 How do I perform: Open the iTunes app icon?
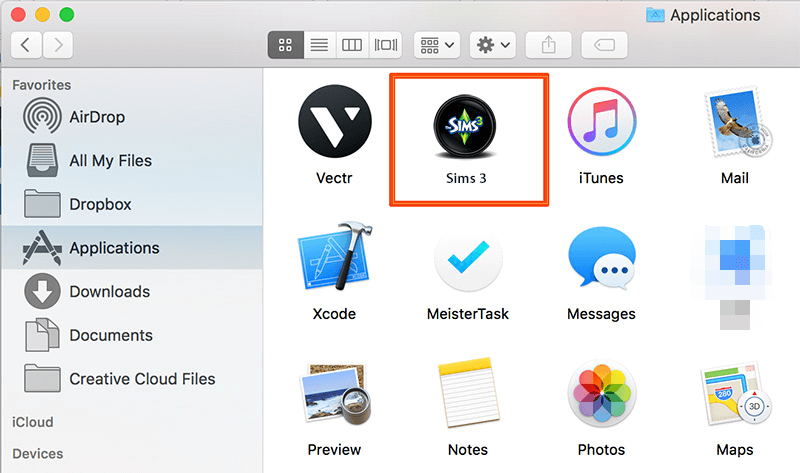(x=602, y=121)
